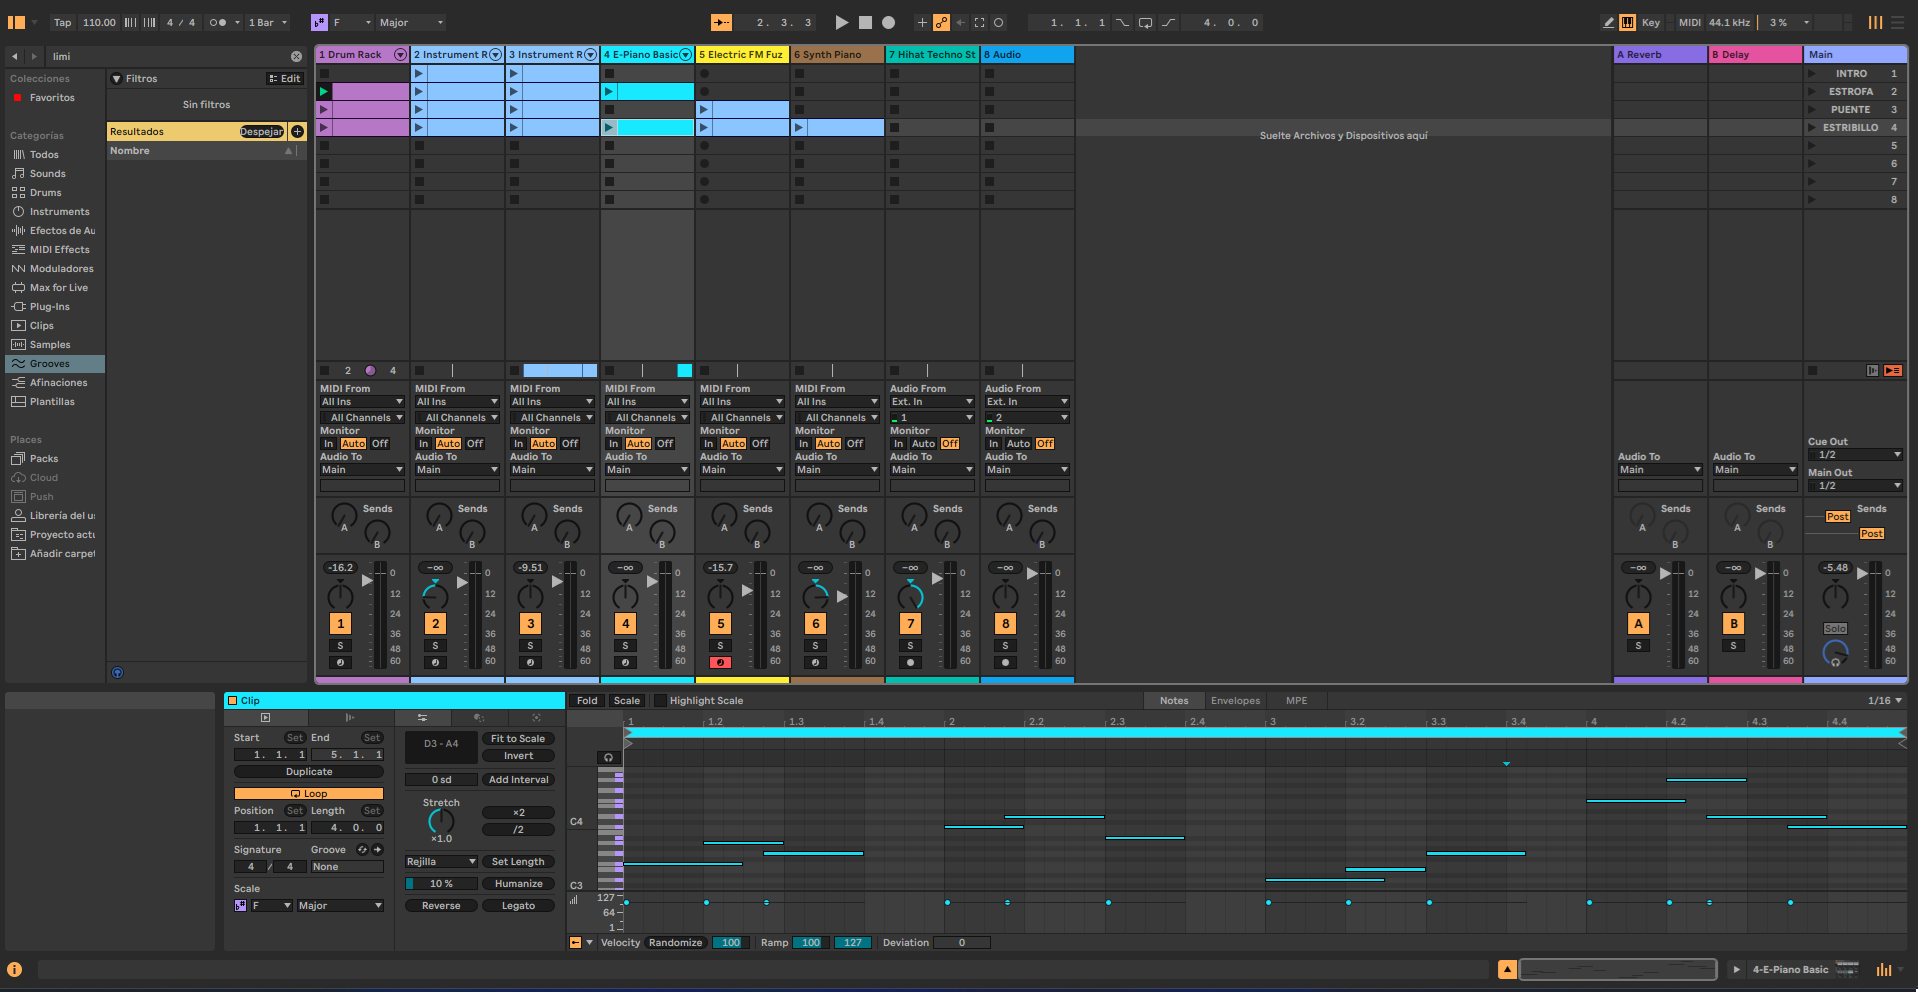The height and width of the screenshot is (992, 1918).
Task: Open the Grooves category in browser
Action: (50, 364)
